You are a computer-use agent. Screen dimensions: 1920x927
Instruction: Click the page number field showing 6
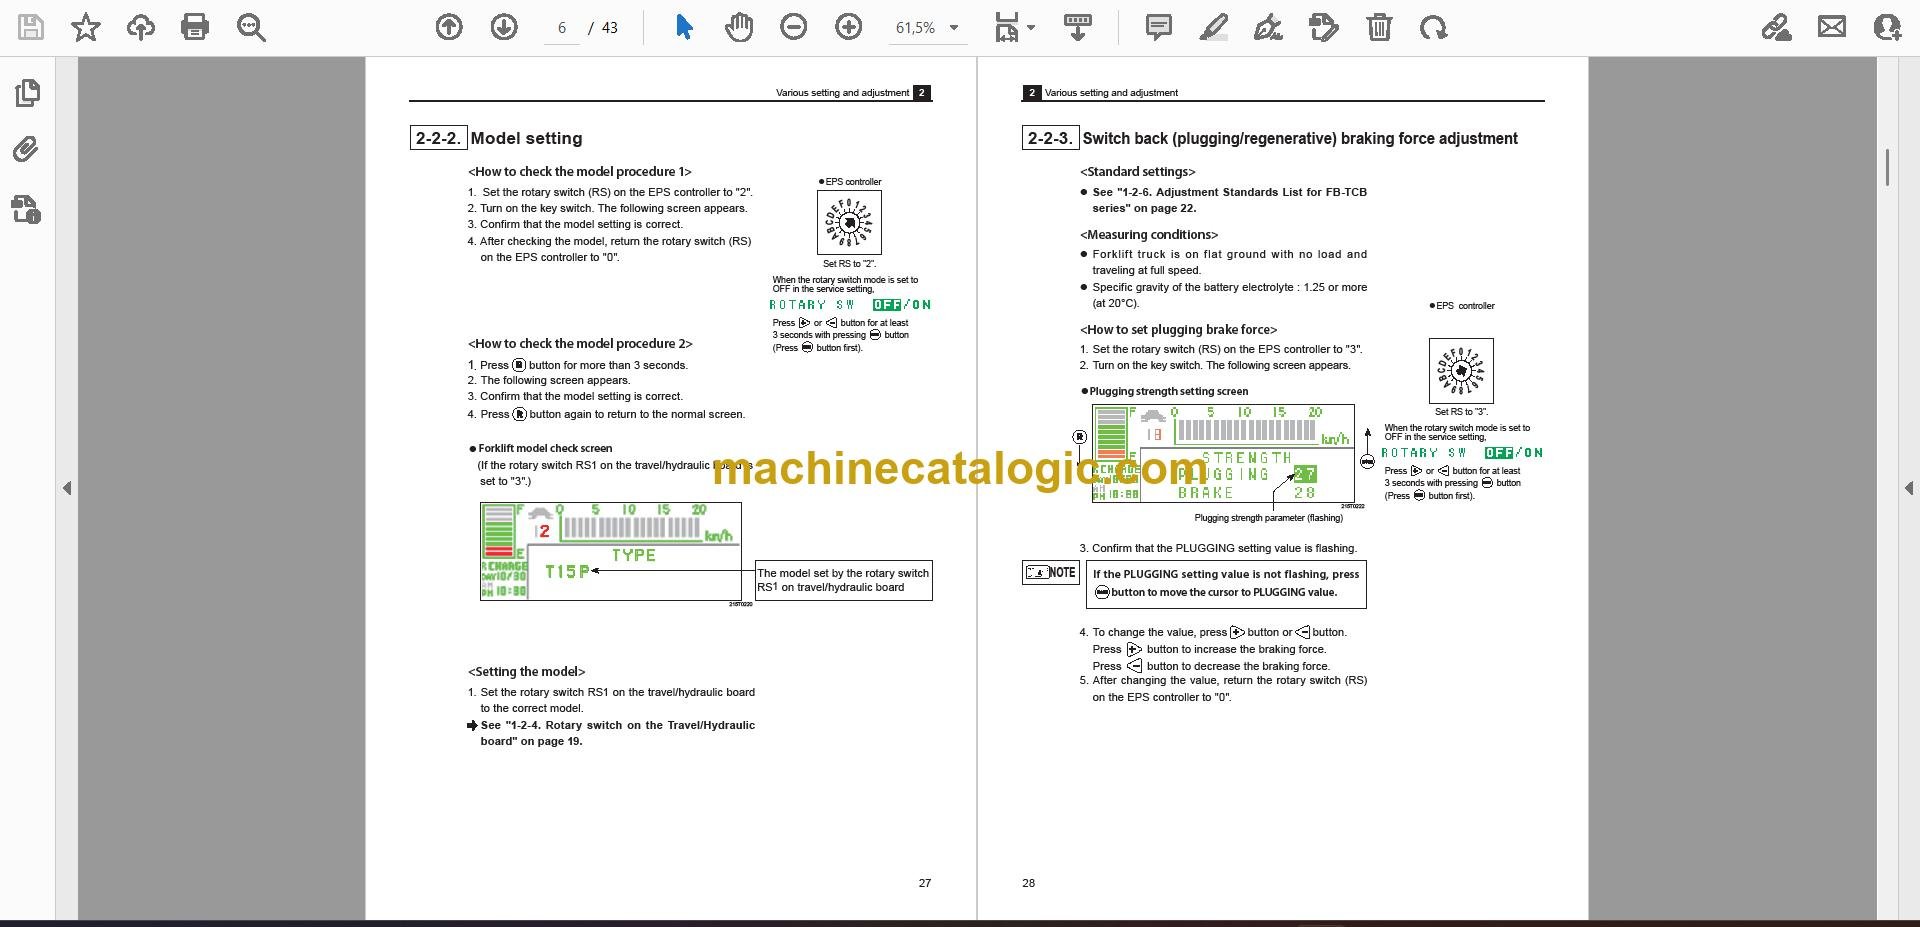[x=562, y=28]
